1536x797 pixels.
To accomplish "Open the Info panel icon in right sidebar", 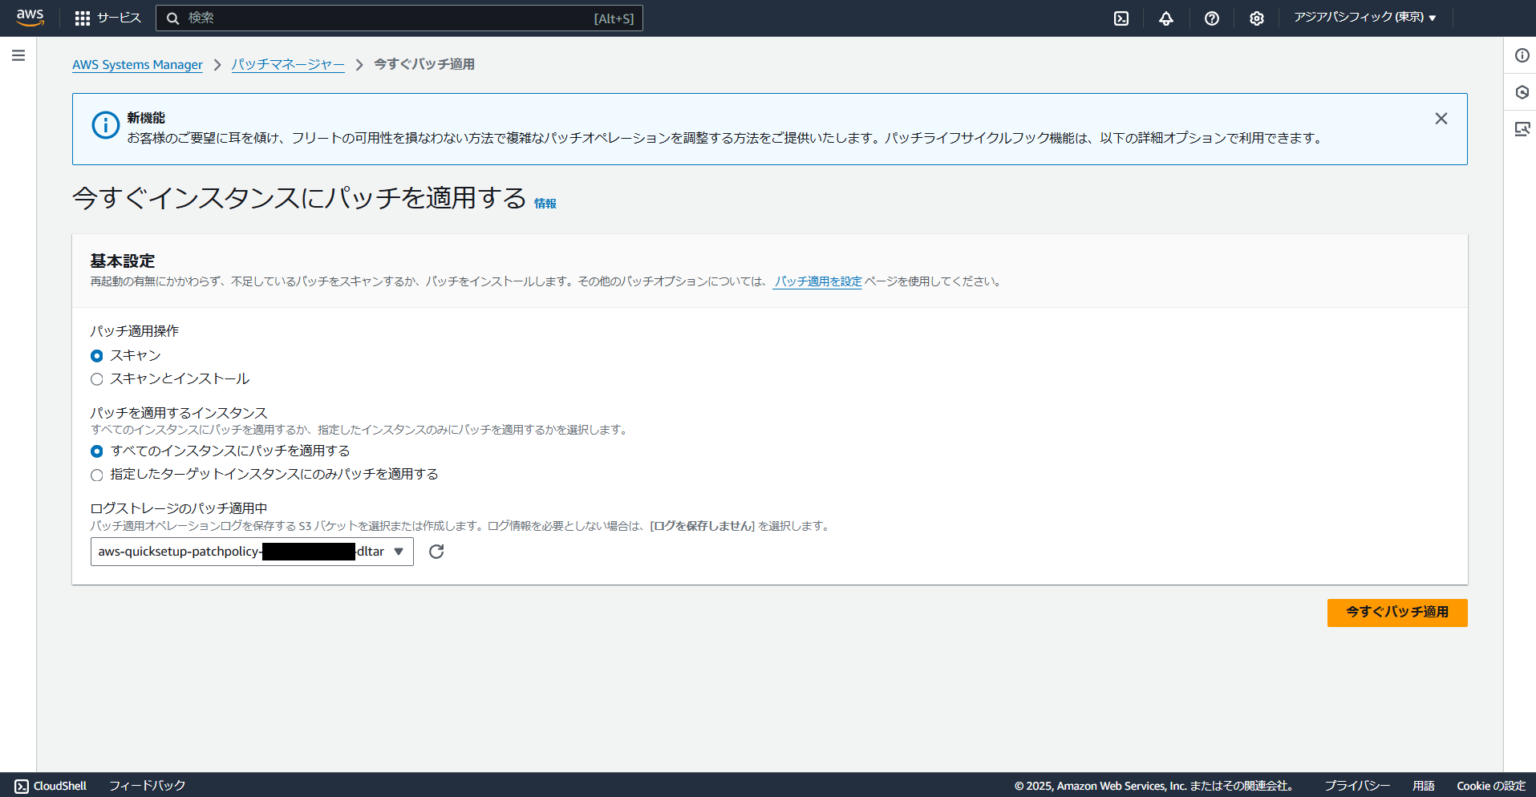I will coord(1520,55).
